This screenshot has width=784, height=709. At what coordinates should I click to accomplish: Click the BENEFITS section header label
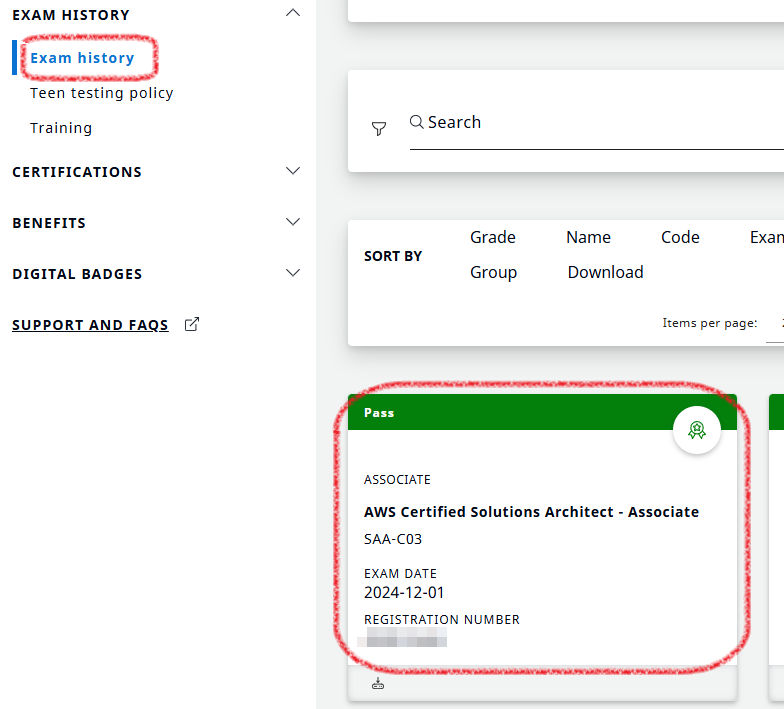point(49,223)
